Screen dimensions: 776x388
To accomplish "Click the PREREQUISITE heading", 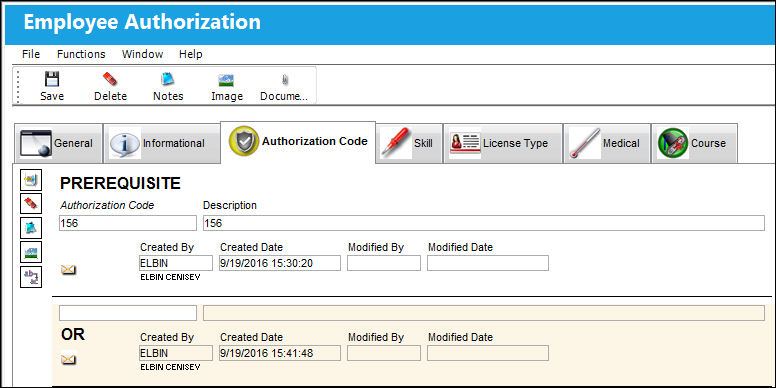I will click(120, 184).
